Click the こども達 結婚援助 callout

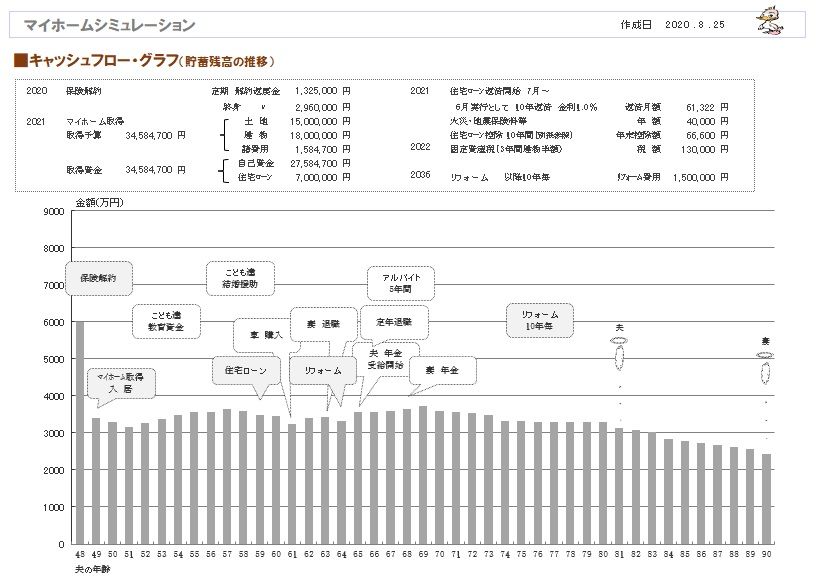[x=239, y=278]
